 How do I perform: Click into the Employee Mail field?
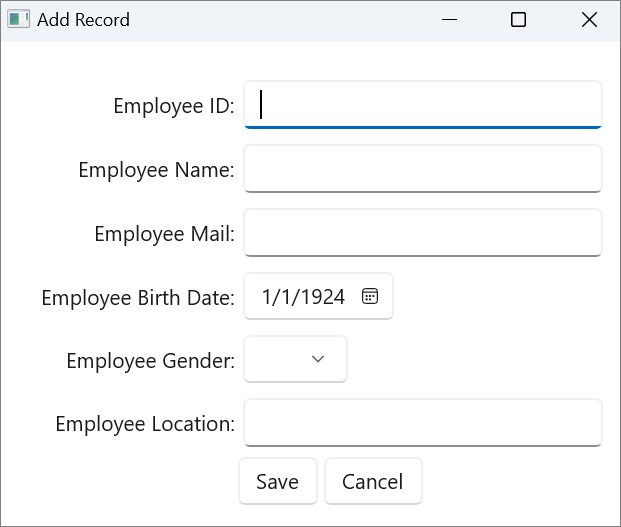pos(422,232)
